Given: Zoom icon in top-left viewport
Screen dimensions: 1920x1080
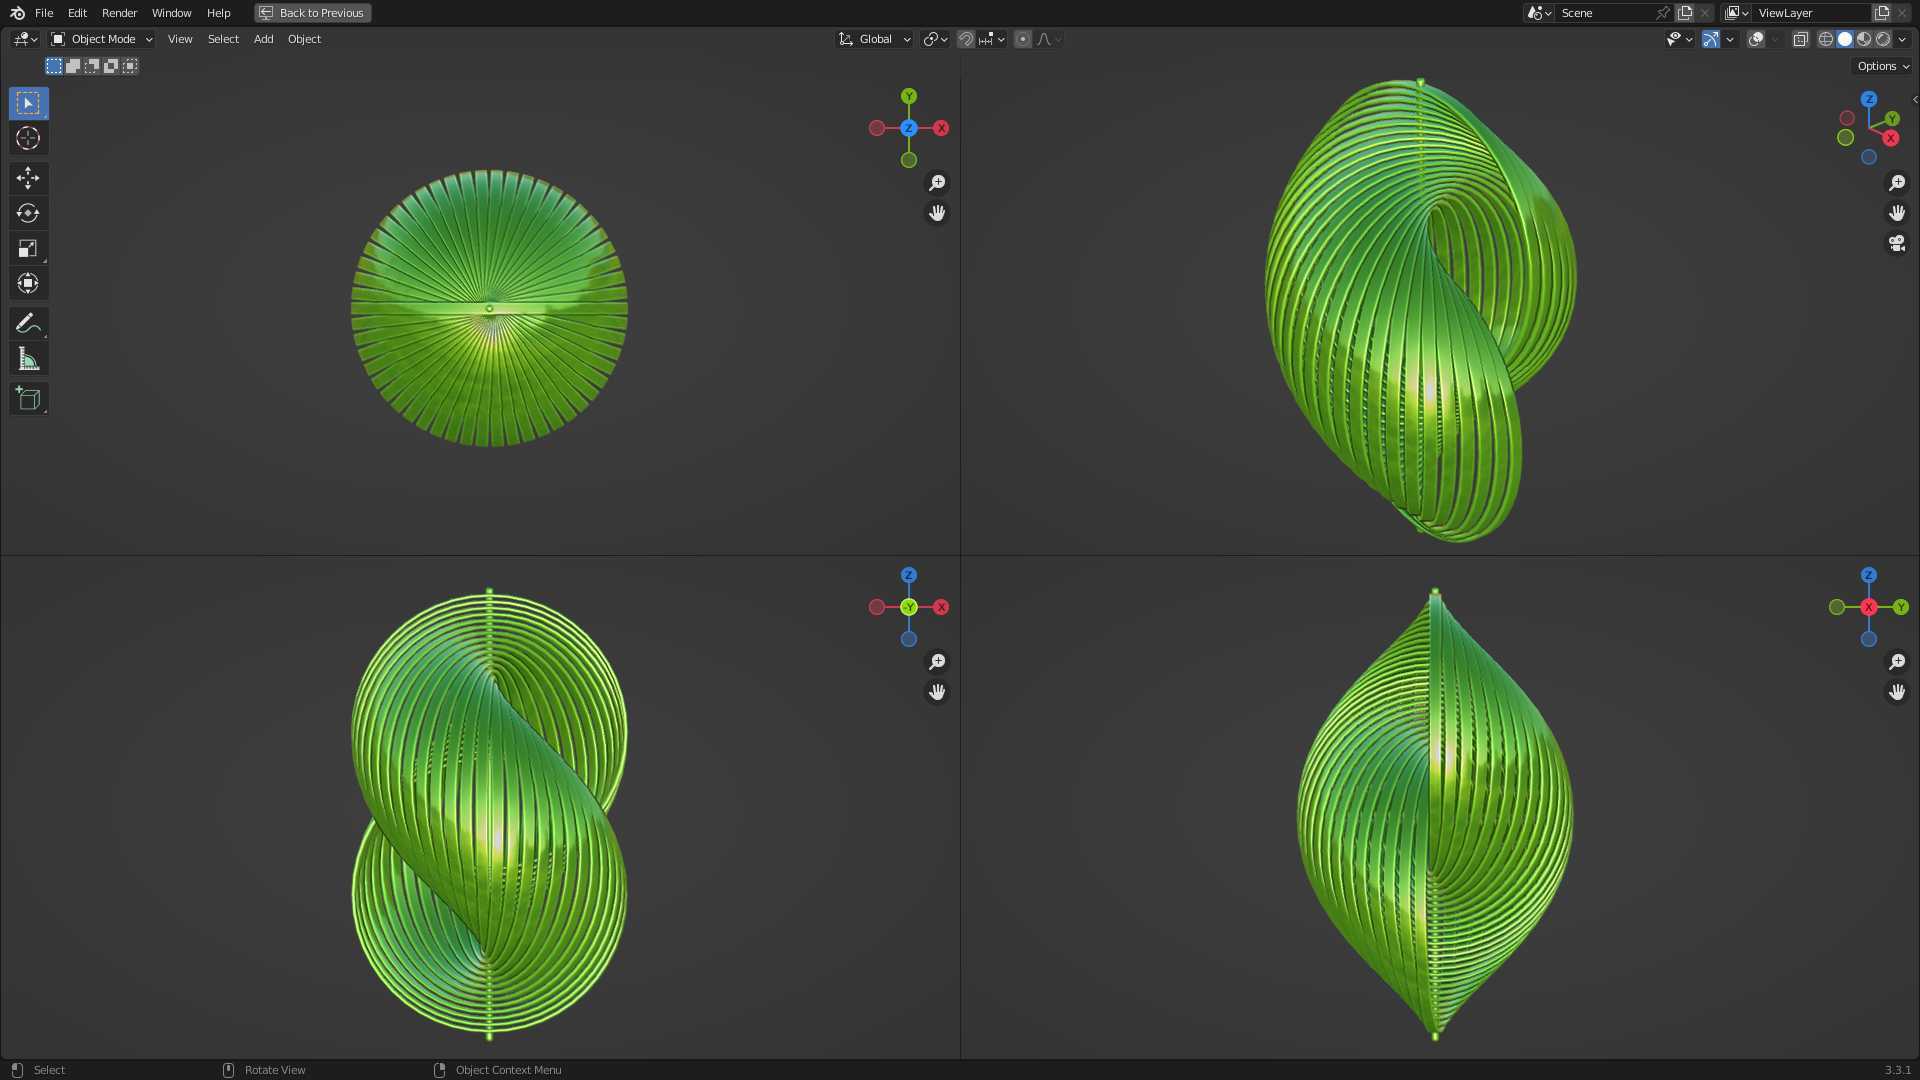Looking at the screenshot, I should pos(937,183).
